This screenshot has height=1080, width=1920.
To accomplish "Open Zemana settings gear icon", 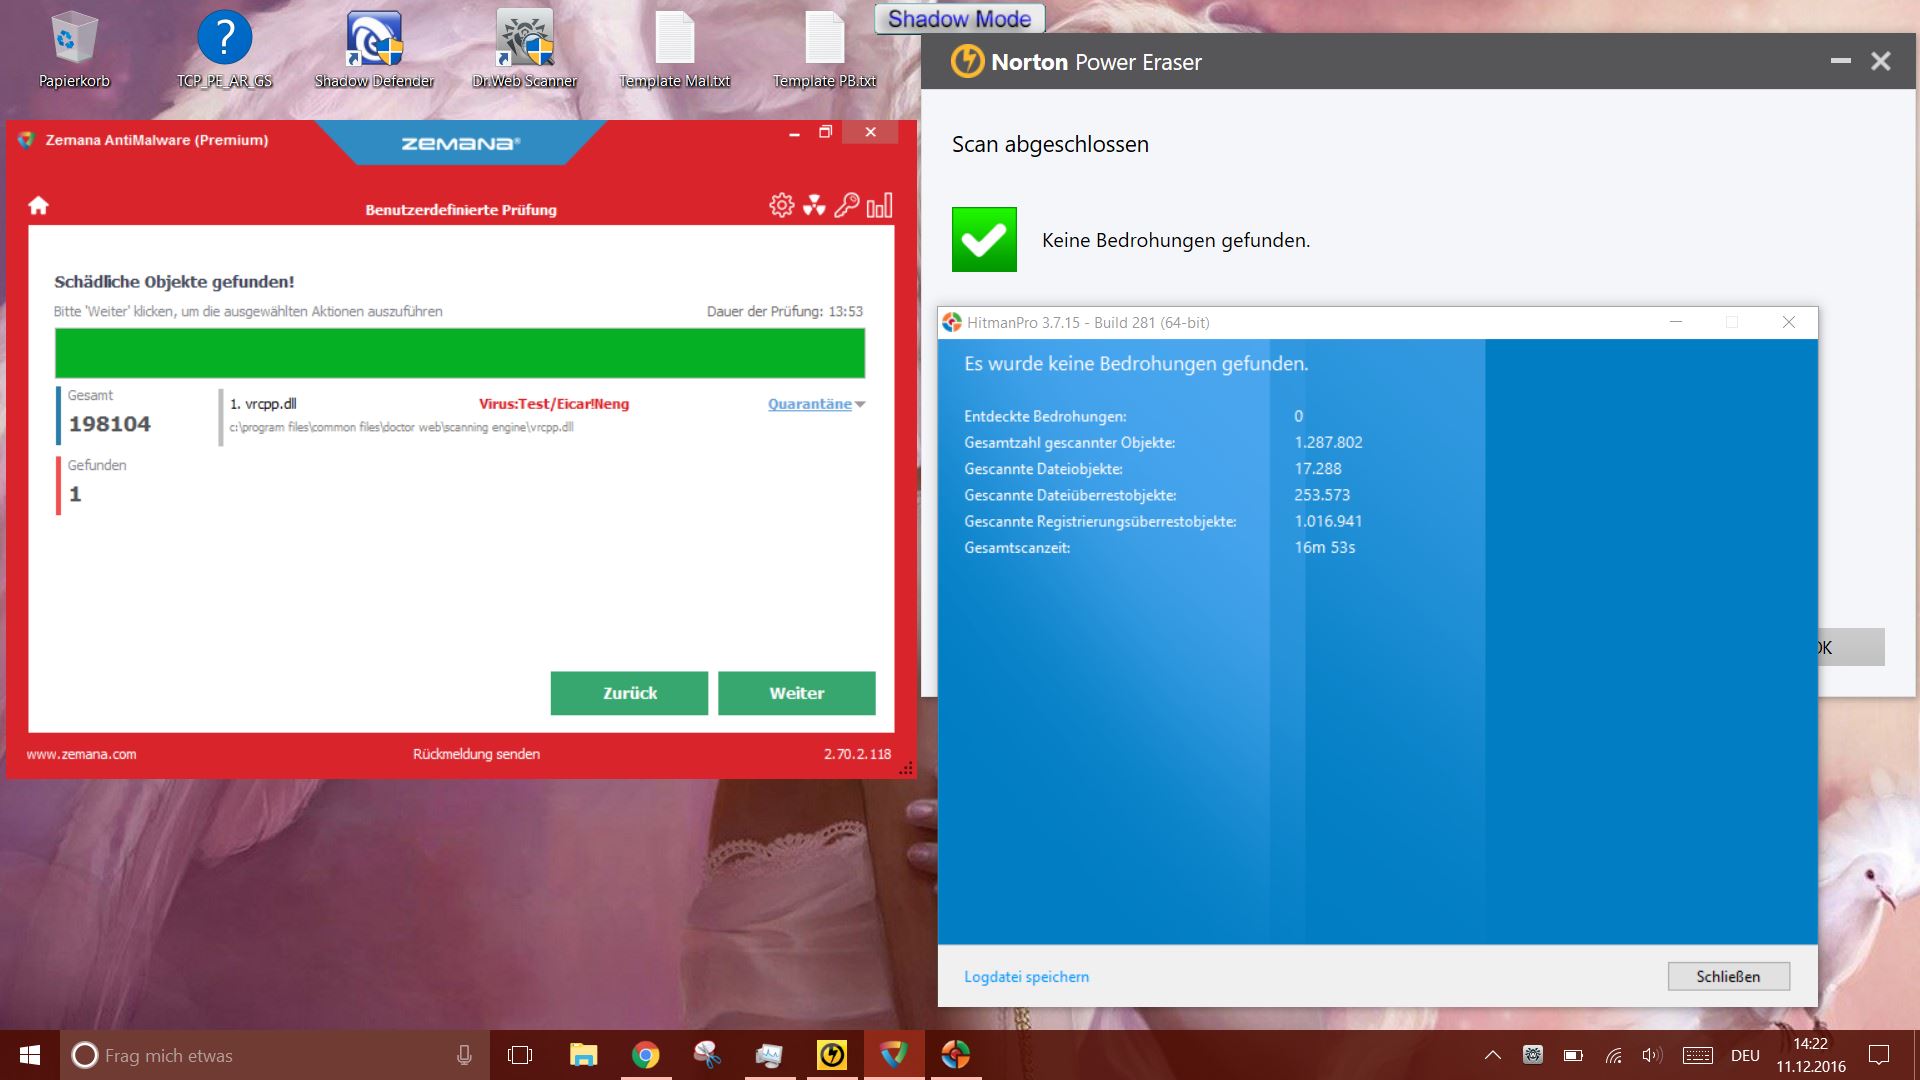I will [x=781, y=206].
